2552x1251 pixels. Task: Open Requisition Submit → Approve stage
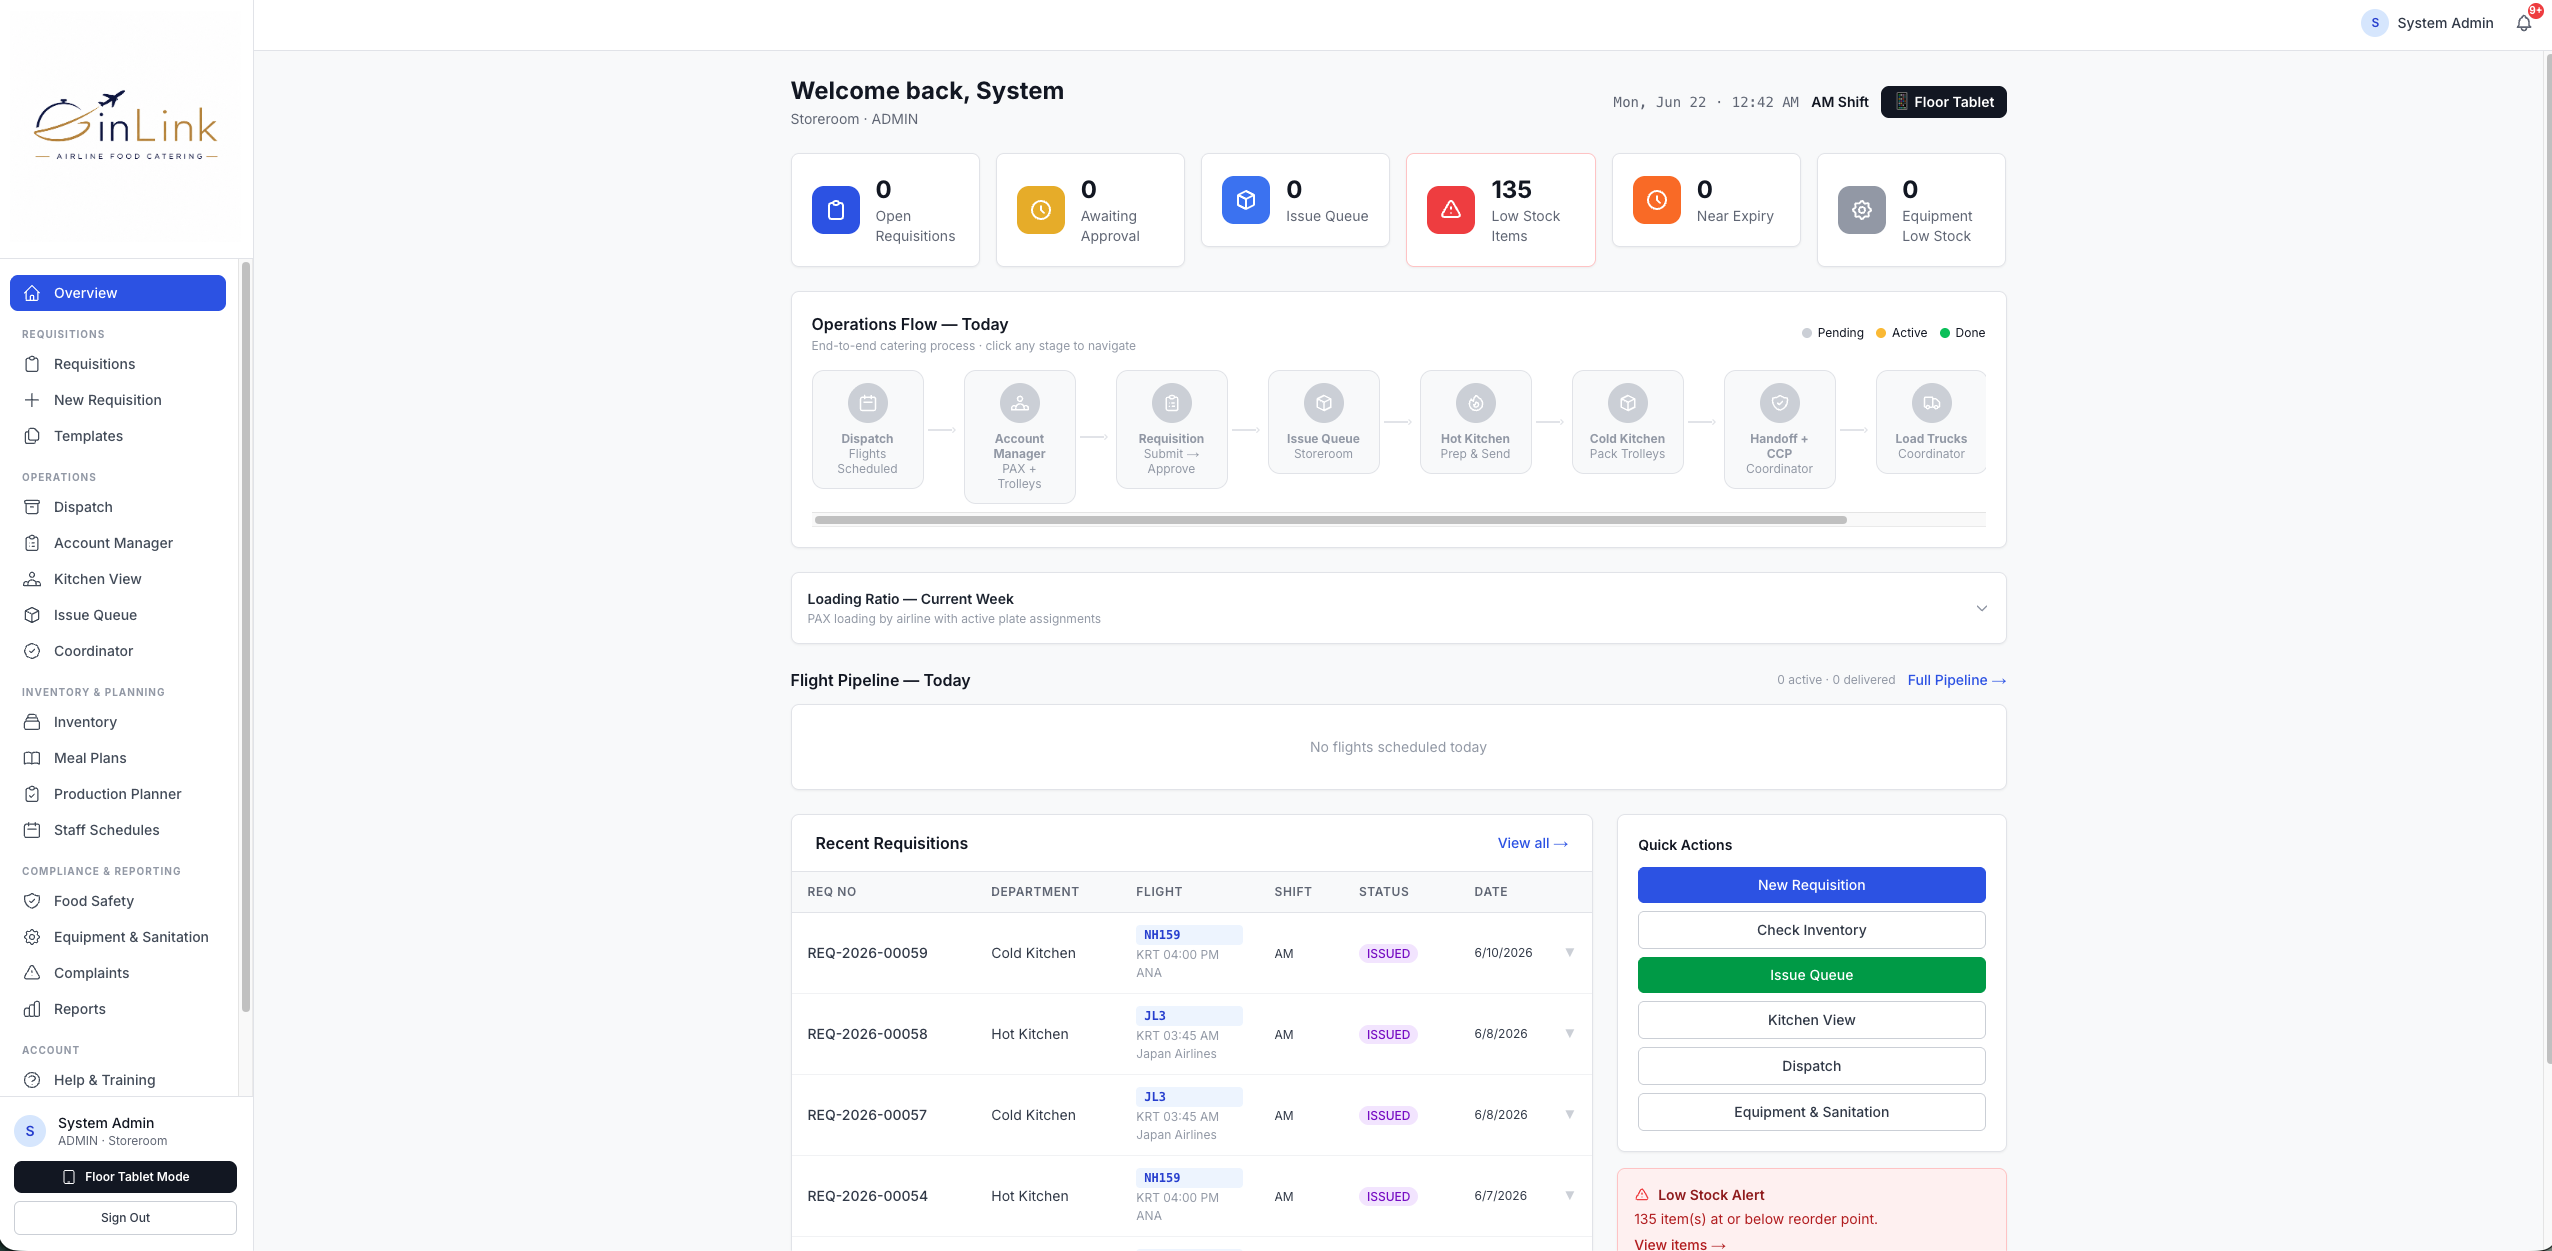(1171, 429)
